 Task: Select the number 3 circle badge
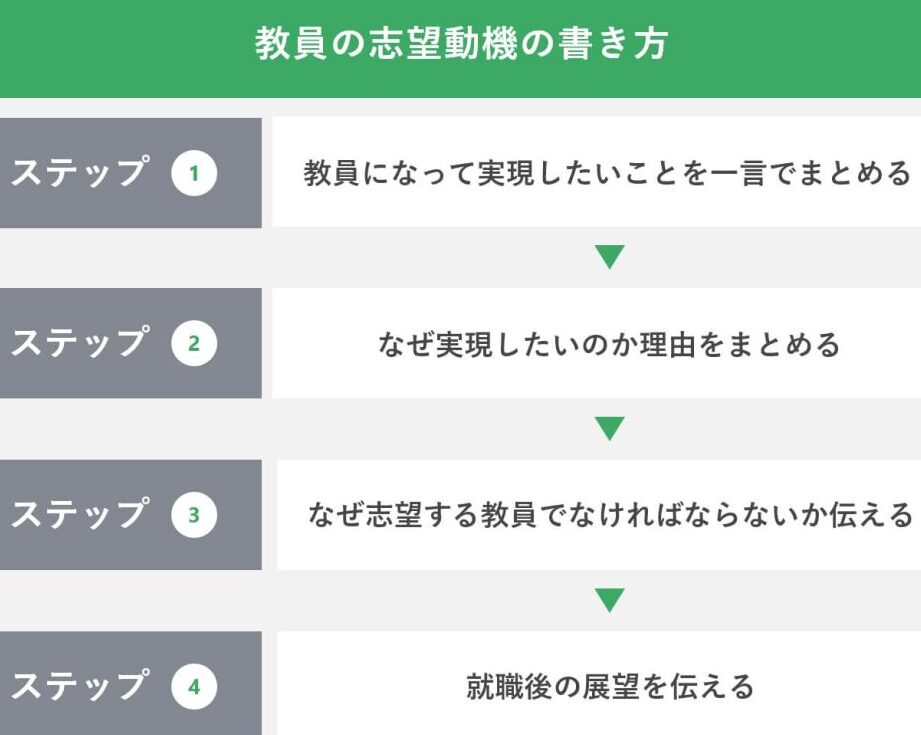point(194,516)
